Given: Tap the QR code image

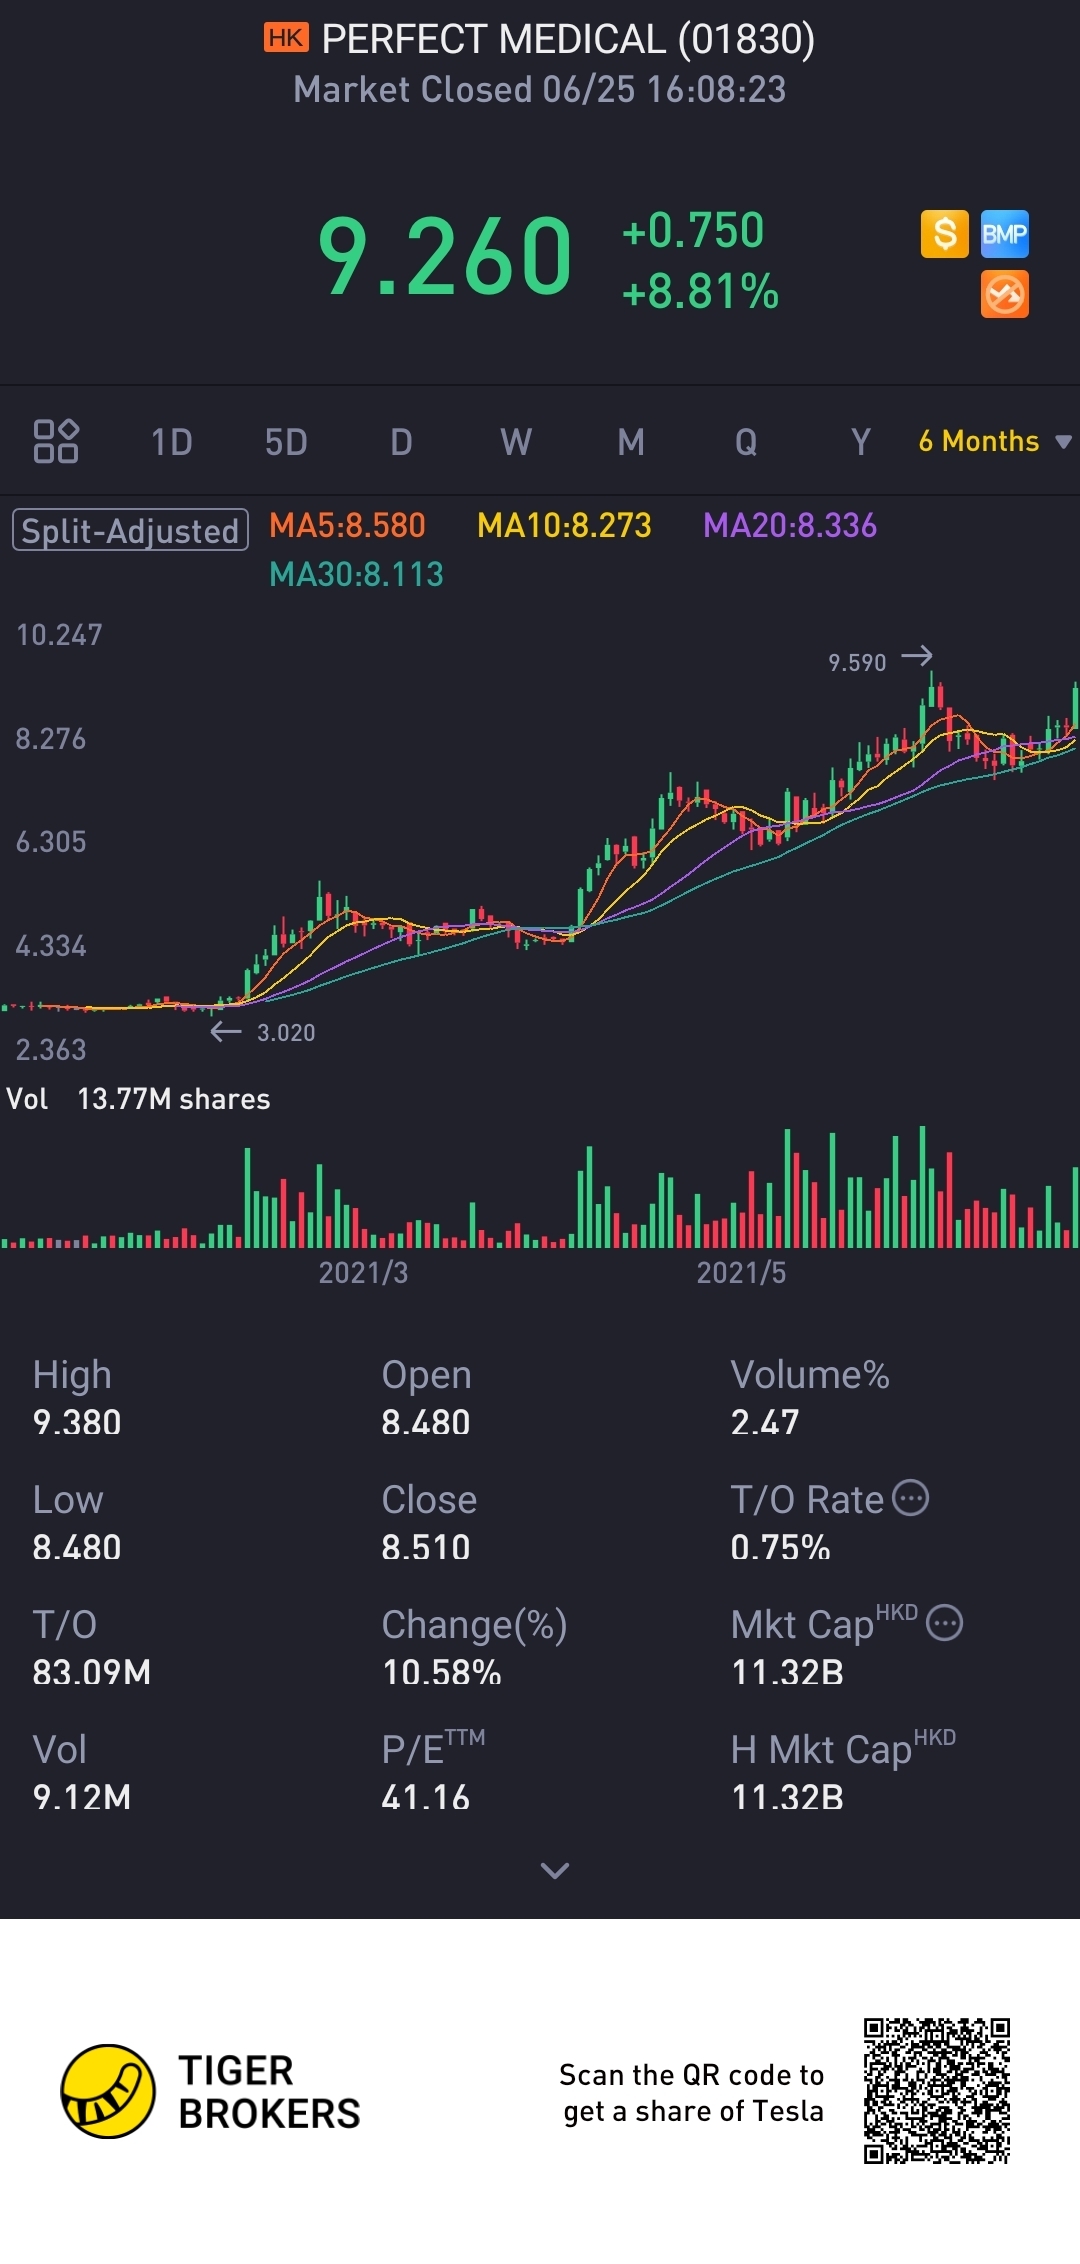Looking at the screenshot, I should (x=936, y=2091).
